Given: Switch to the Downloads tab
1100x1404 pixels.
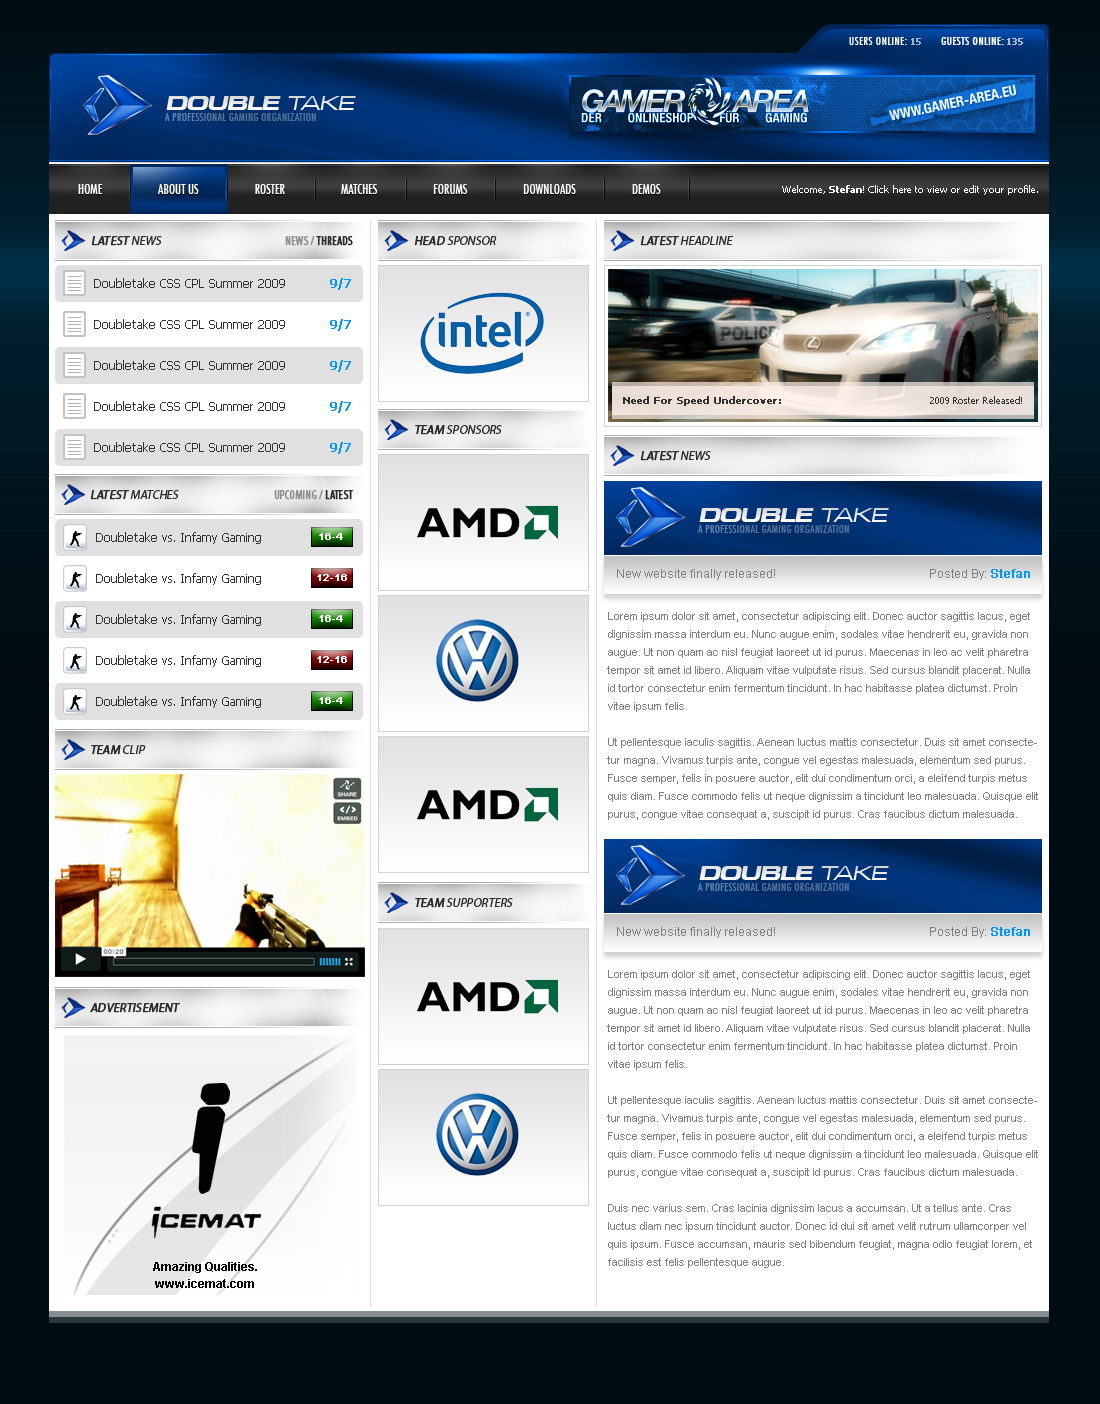Looking at the screenshot, I should pyautogui.click(x=549, y=188).
